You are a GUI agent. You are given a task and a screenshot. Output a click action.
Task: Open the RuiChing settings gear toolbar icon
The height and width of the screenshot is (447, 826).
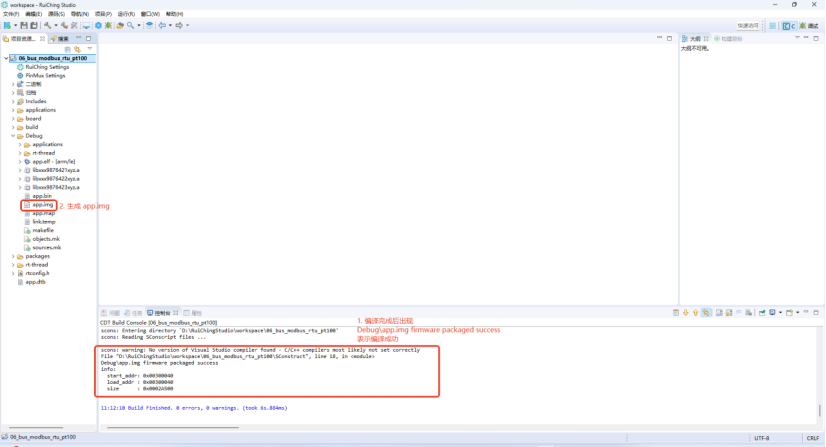point(98,25)
